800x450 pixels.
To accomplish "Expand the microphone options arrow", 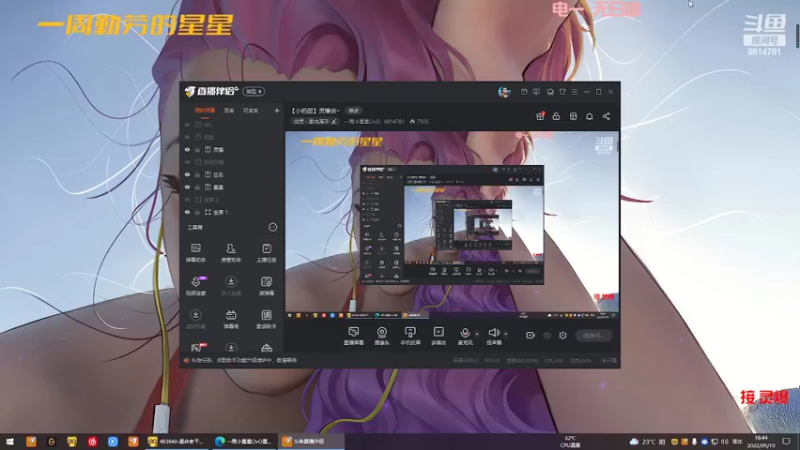I will 477,334.
